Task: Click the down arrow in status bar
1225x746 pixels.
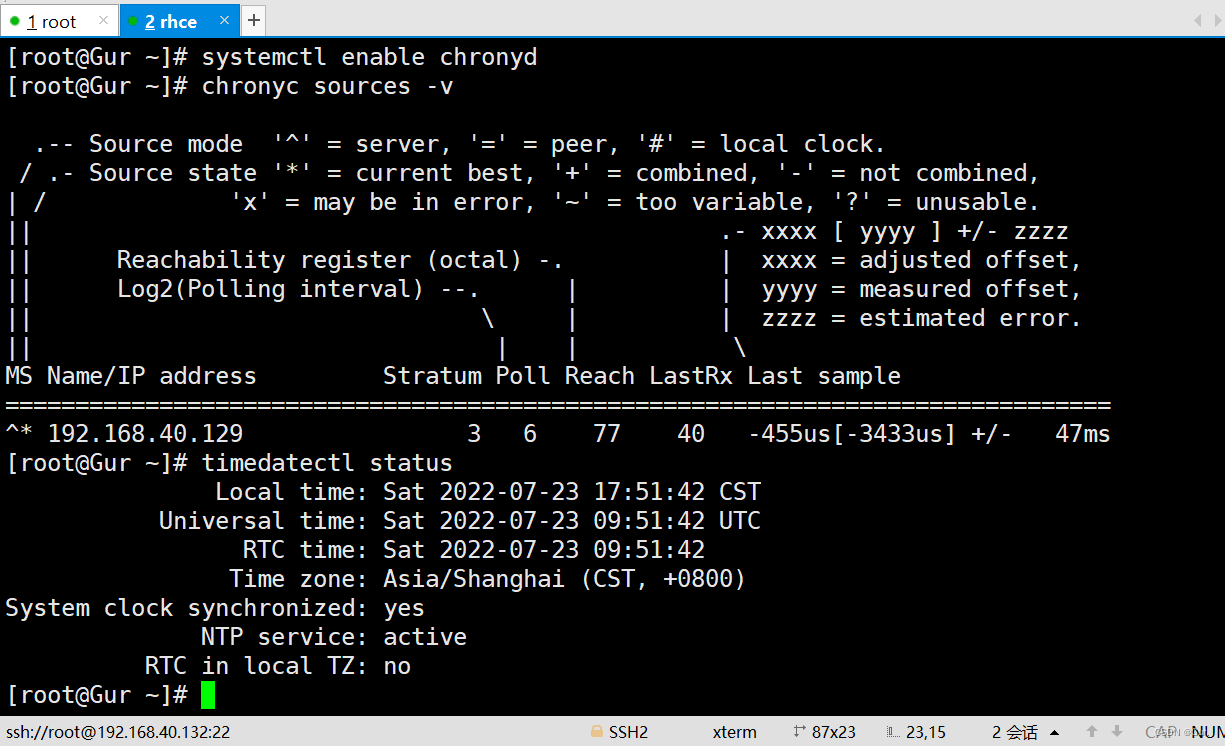Action: (1118, 732)
